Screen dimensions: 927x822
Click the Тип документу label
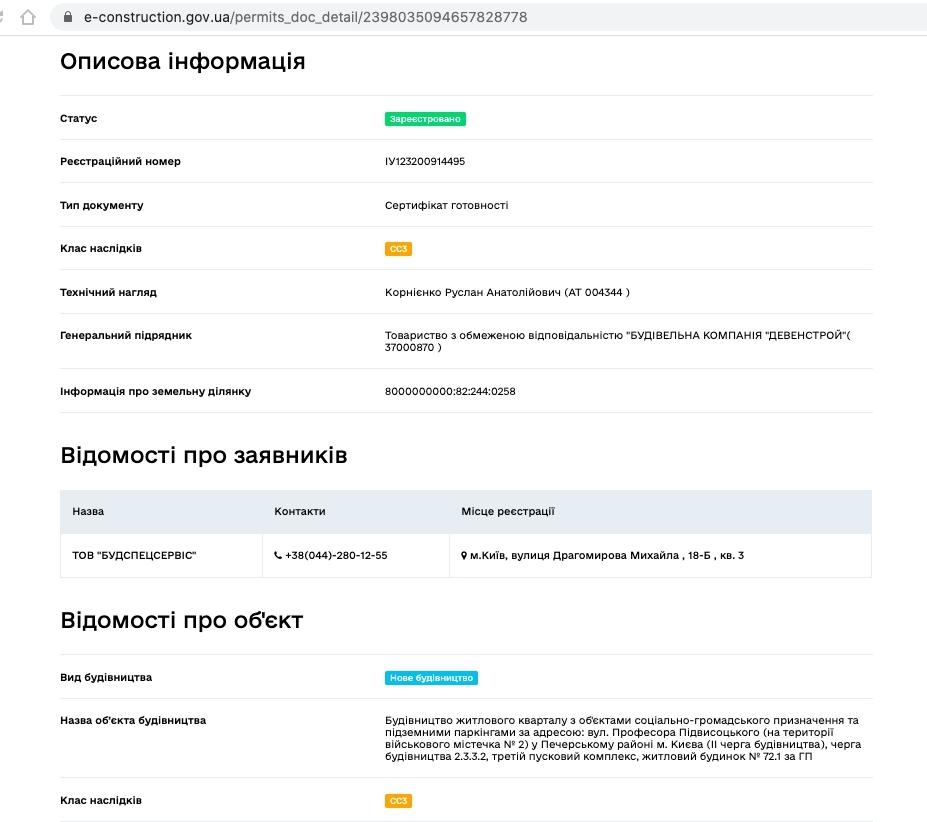[x=102, y=205]
